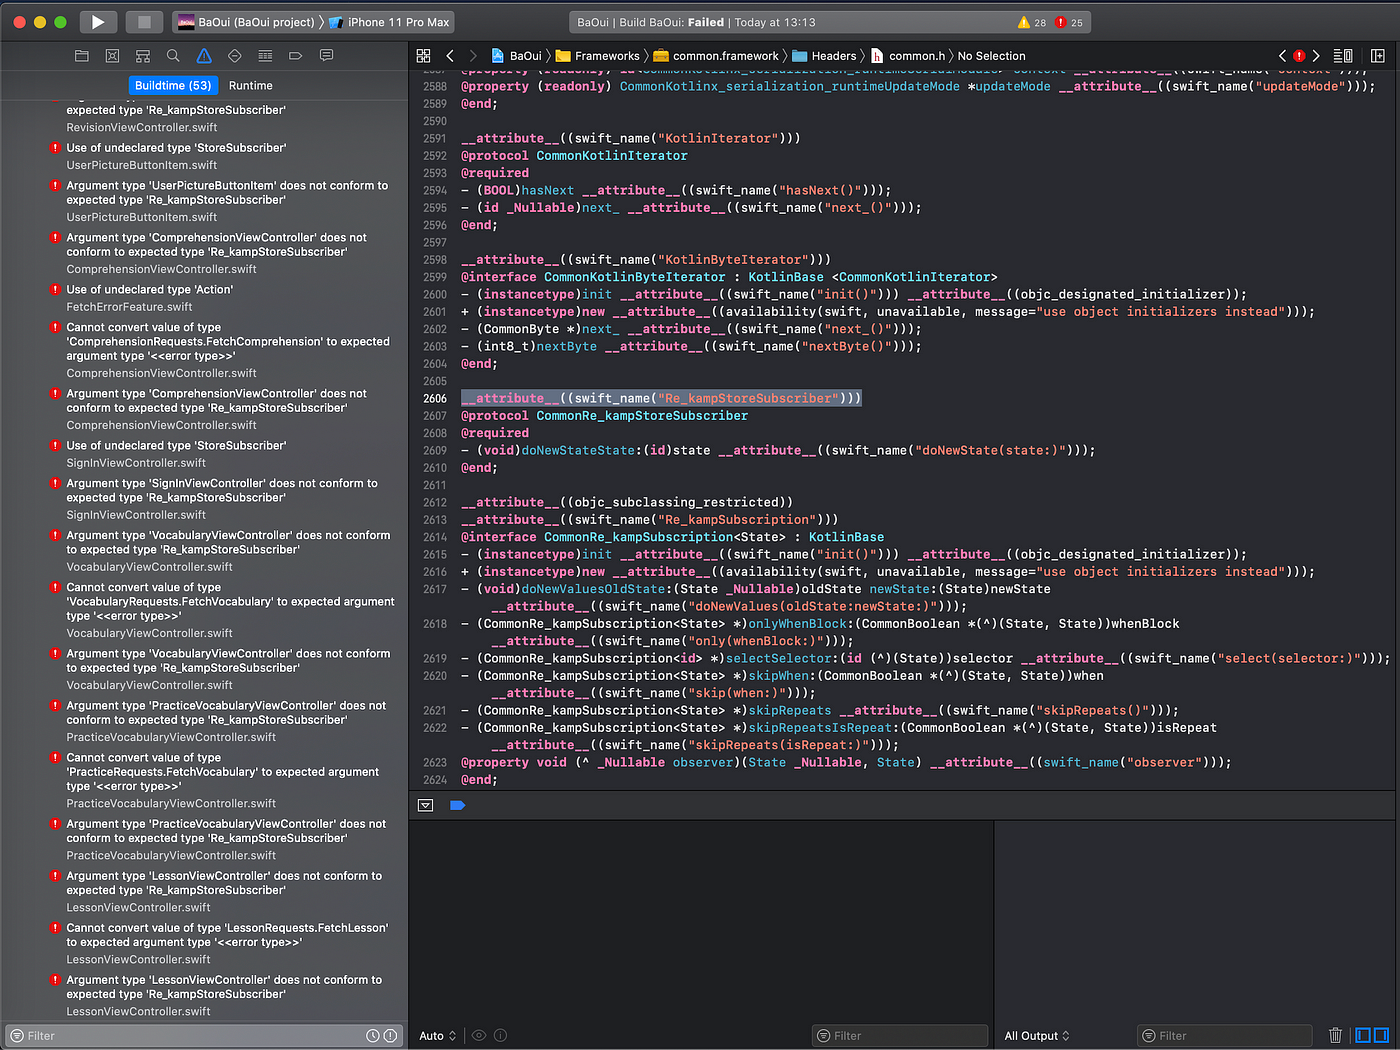Click CommonRe_kampStoreSubscriber protocol name
This screenshot has width=1400, height=1050.
(x=642, y=416)
